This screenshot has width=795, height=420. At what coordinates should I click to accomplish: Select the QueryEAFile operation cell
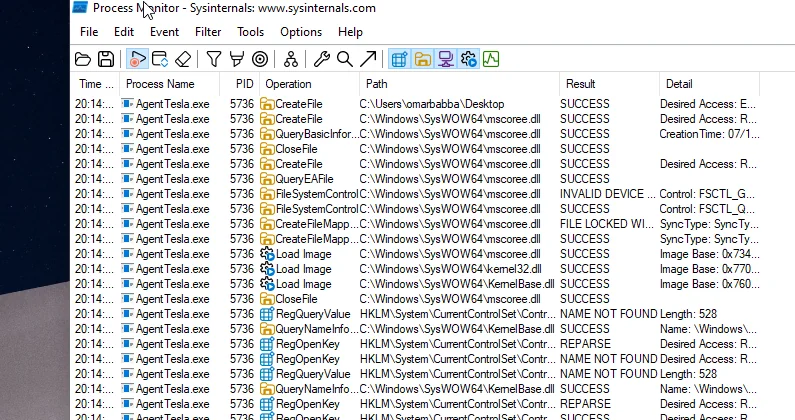click(304, 179)
